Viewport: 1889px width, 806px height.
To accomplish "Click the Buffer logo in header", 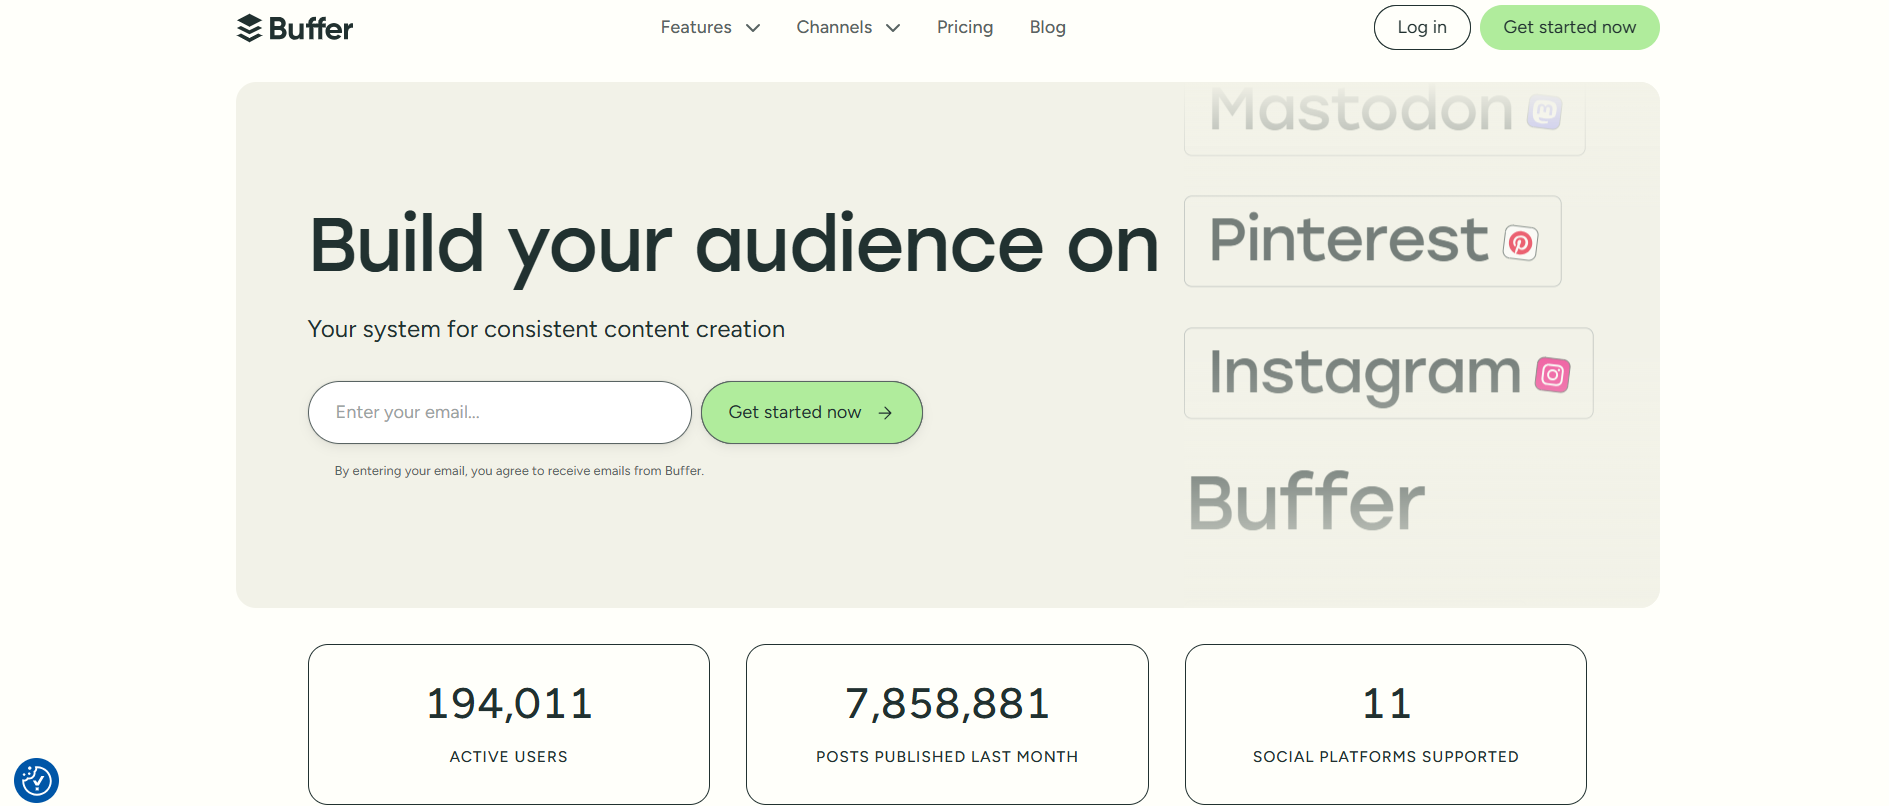I will click(x=295, y=28).
